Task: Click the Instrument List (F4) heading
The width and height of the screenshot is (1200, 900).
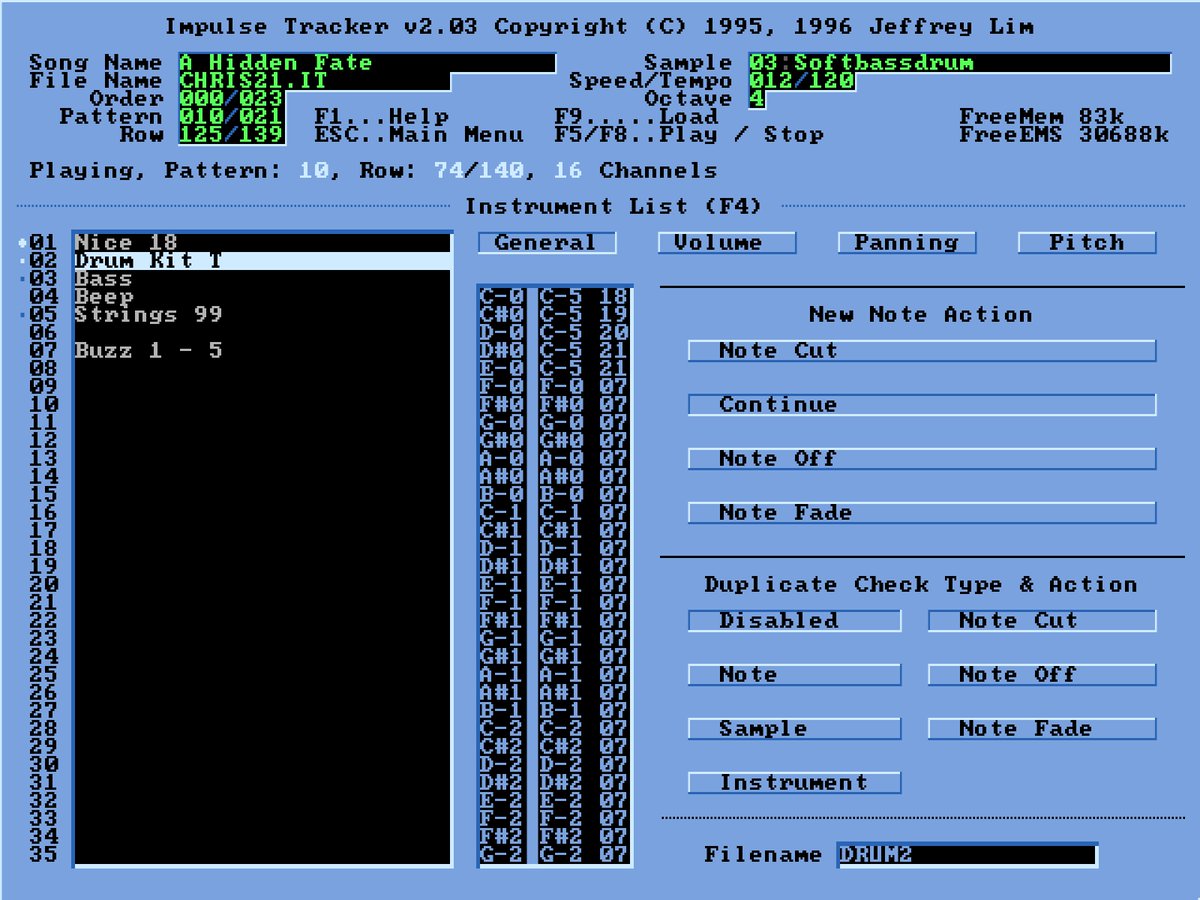Action: [613, 207]
